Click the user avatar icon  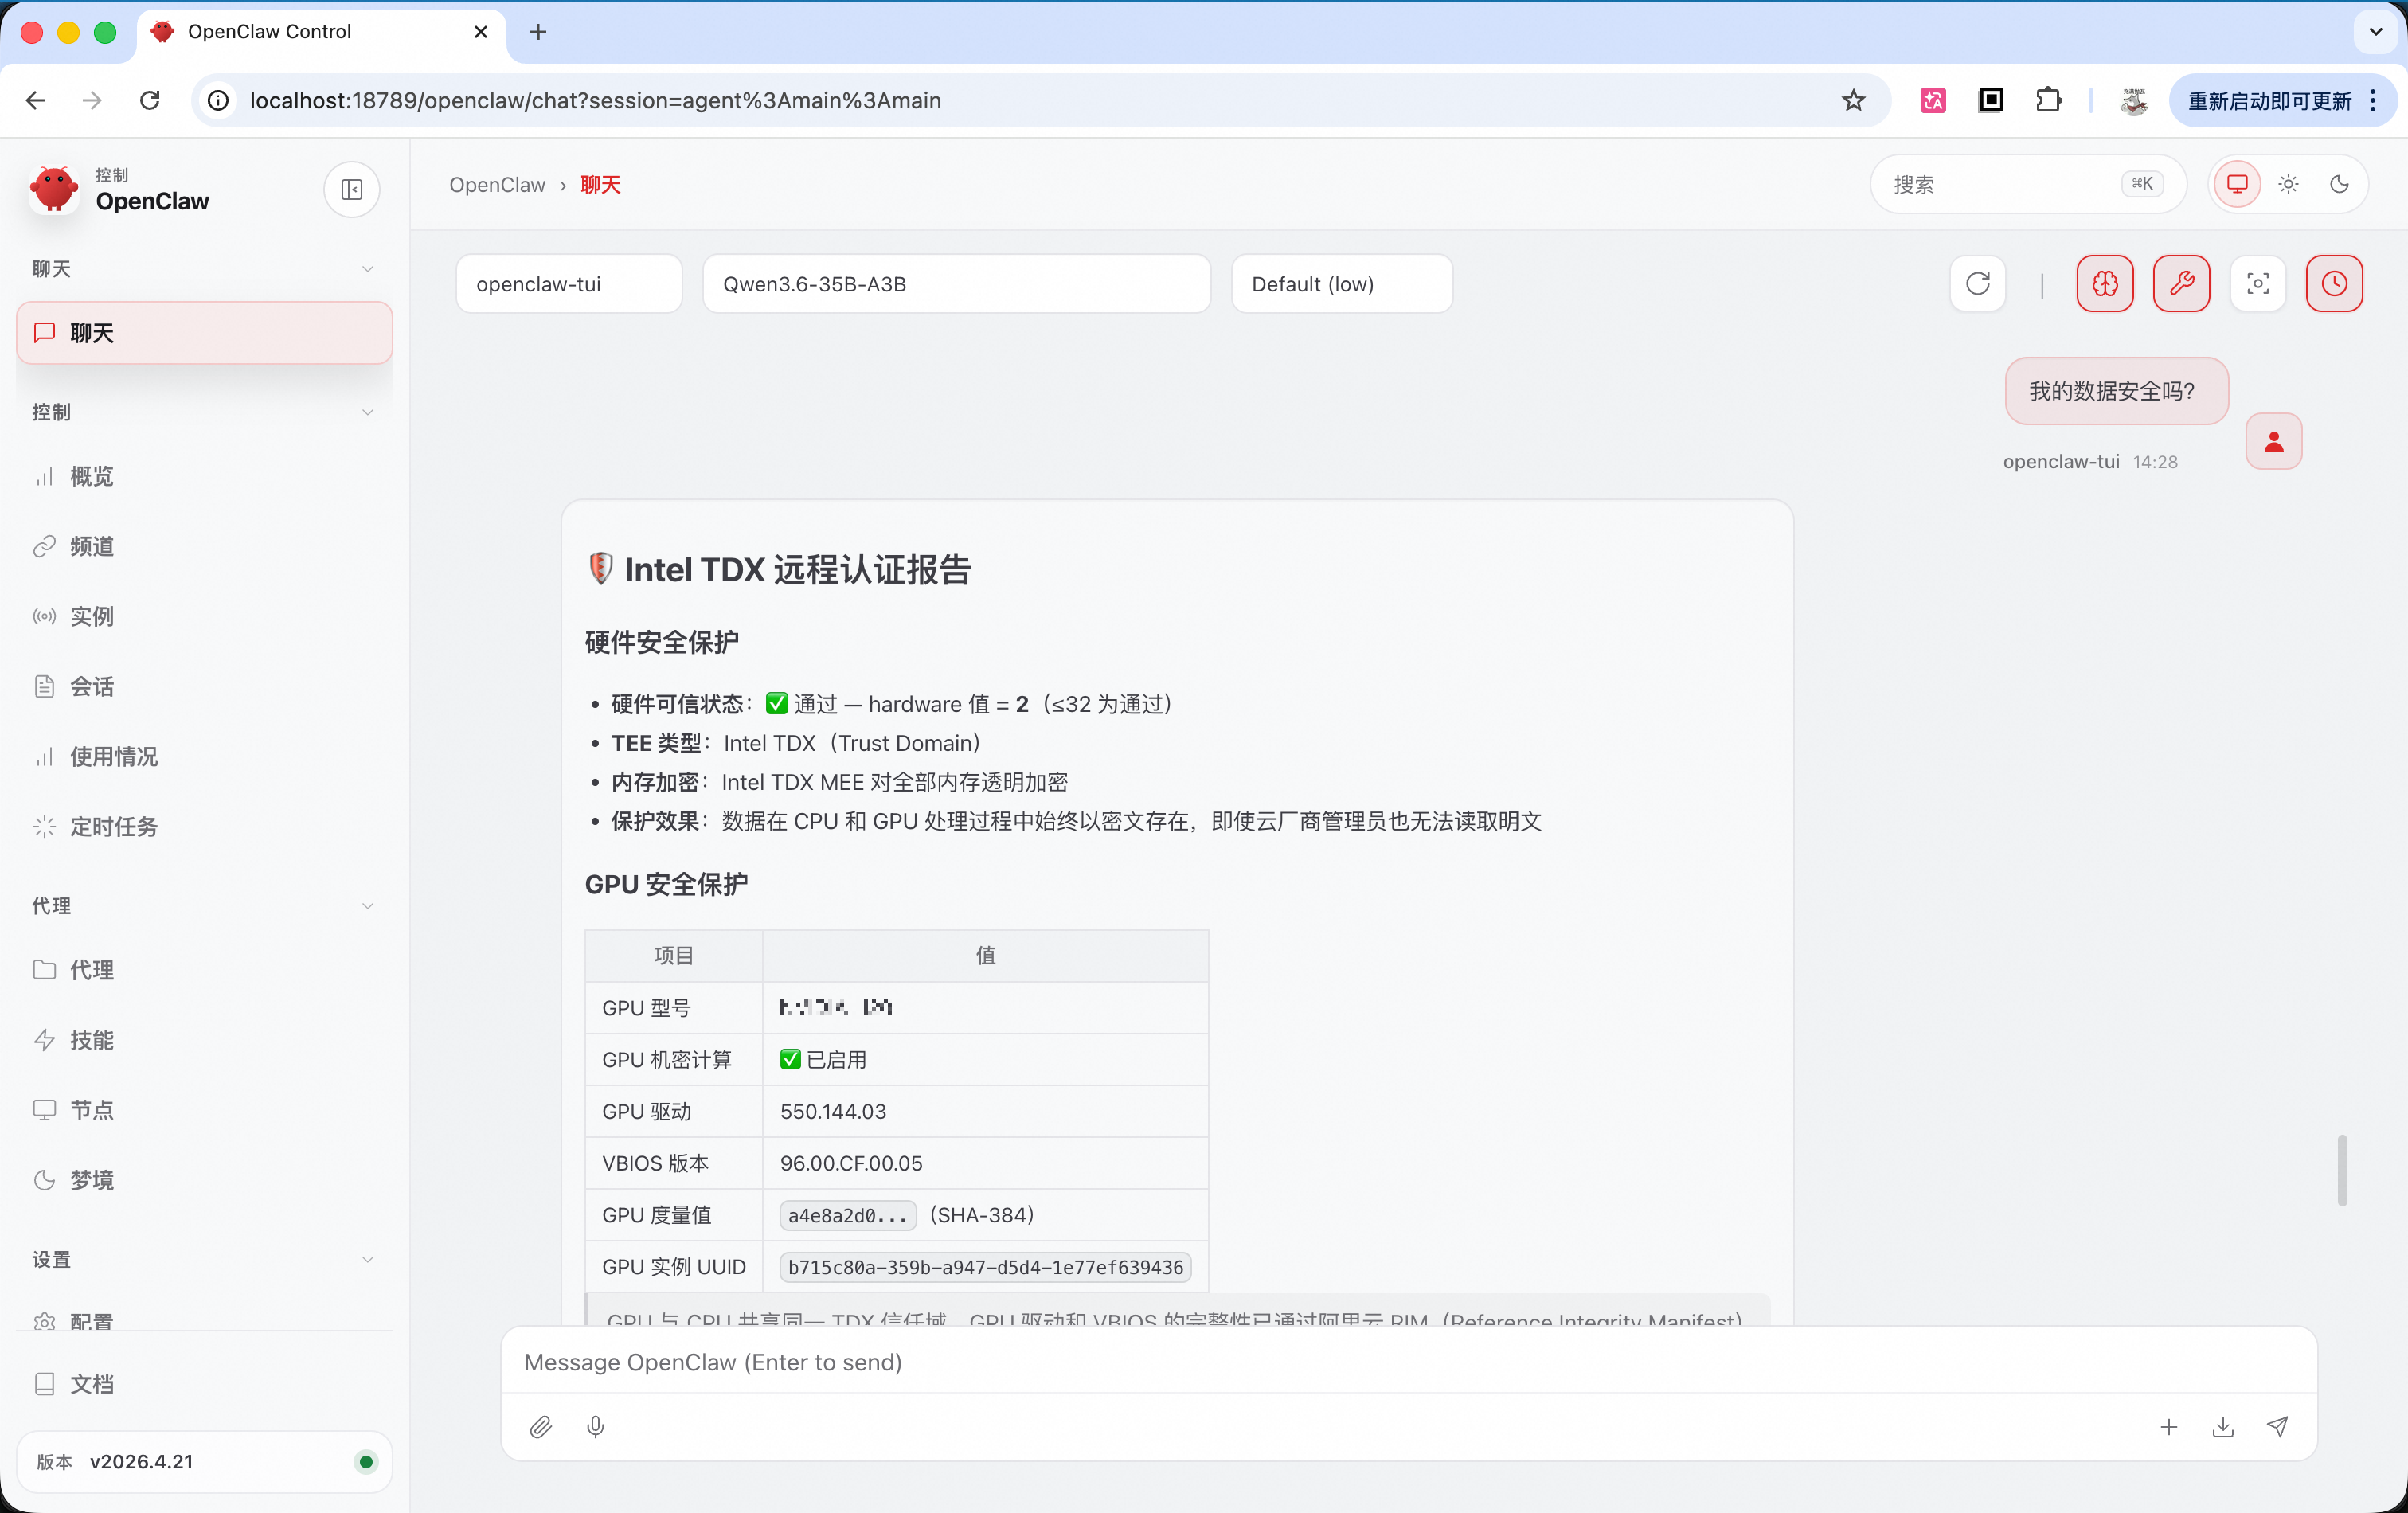pyautogui.click(x=2273, y=441)
